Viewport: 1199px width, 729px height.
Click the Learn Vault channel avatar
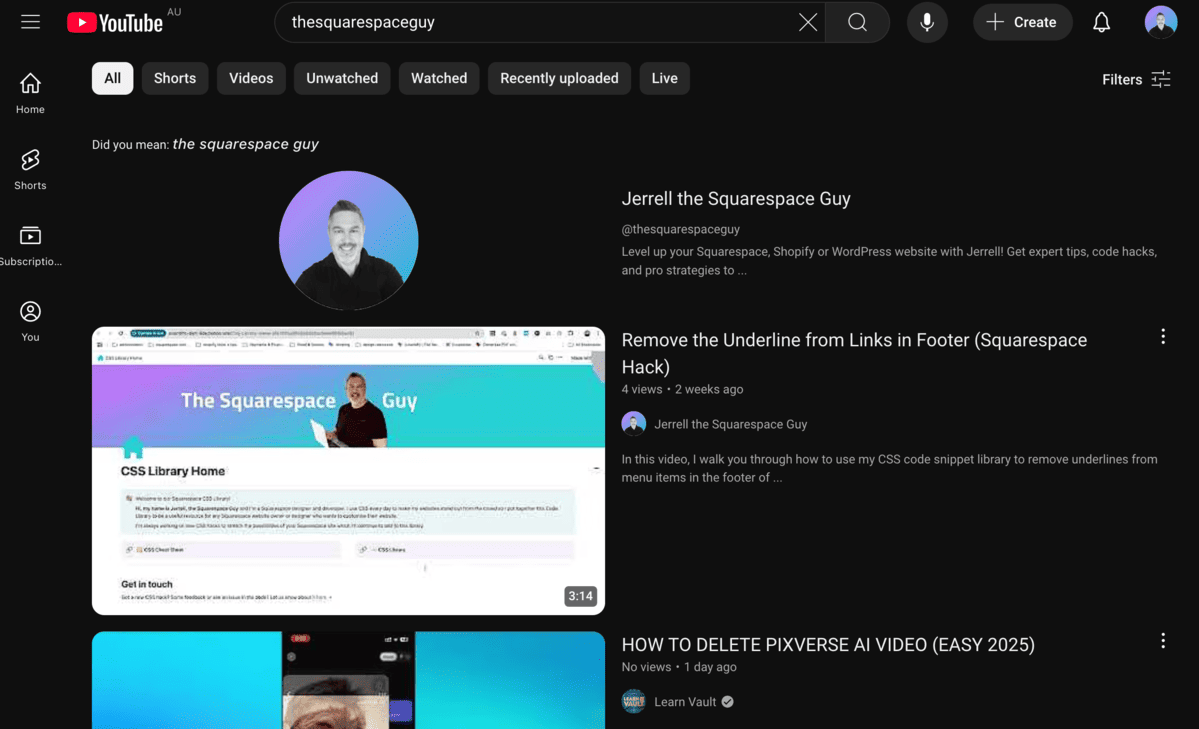click(x=633, y=701)
